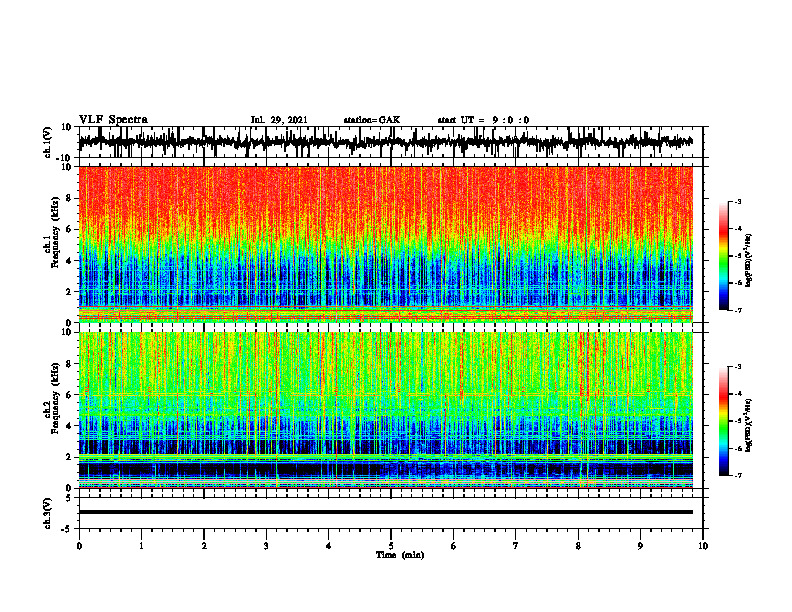Click the "0" tick label on time axis
Viewport: 792px width, 612px height.
tap(79, 546)
